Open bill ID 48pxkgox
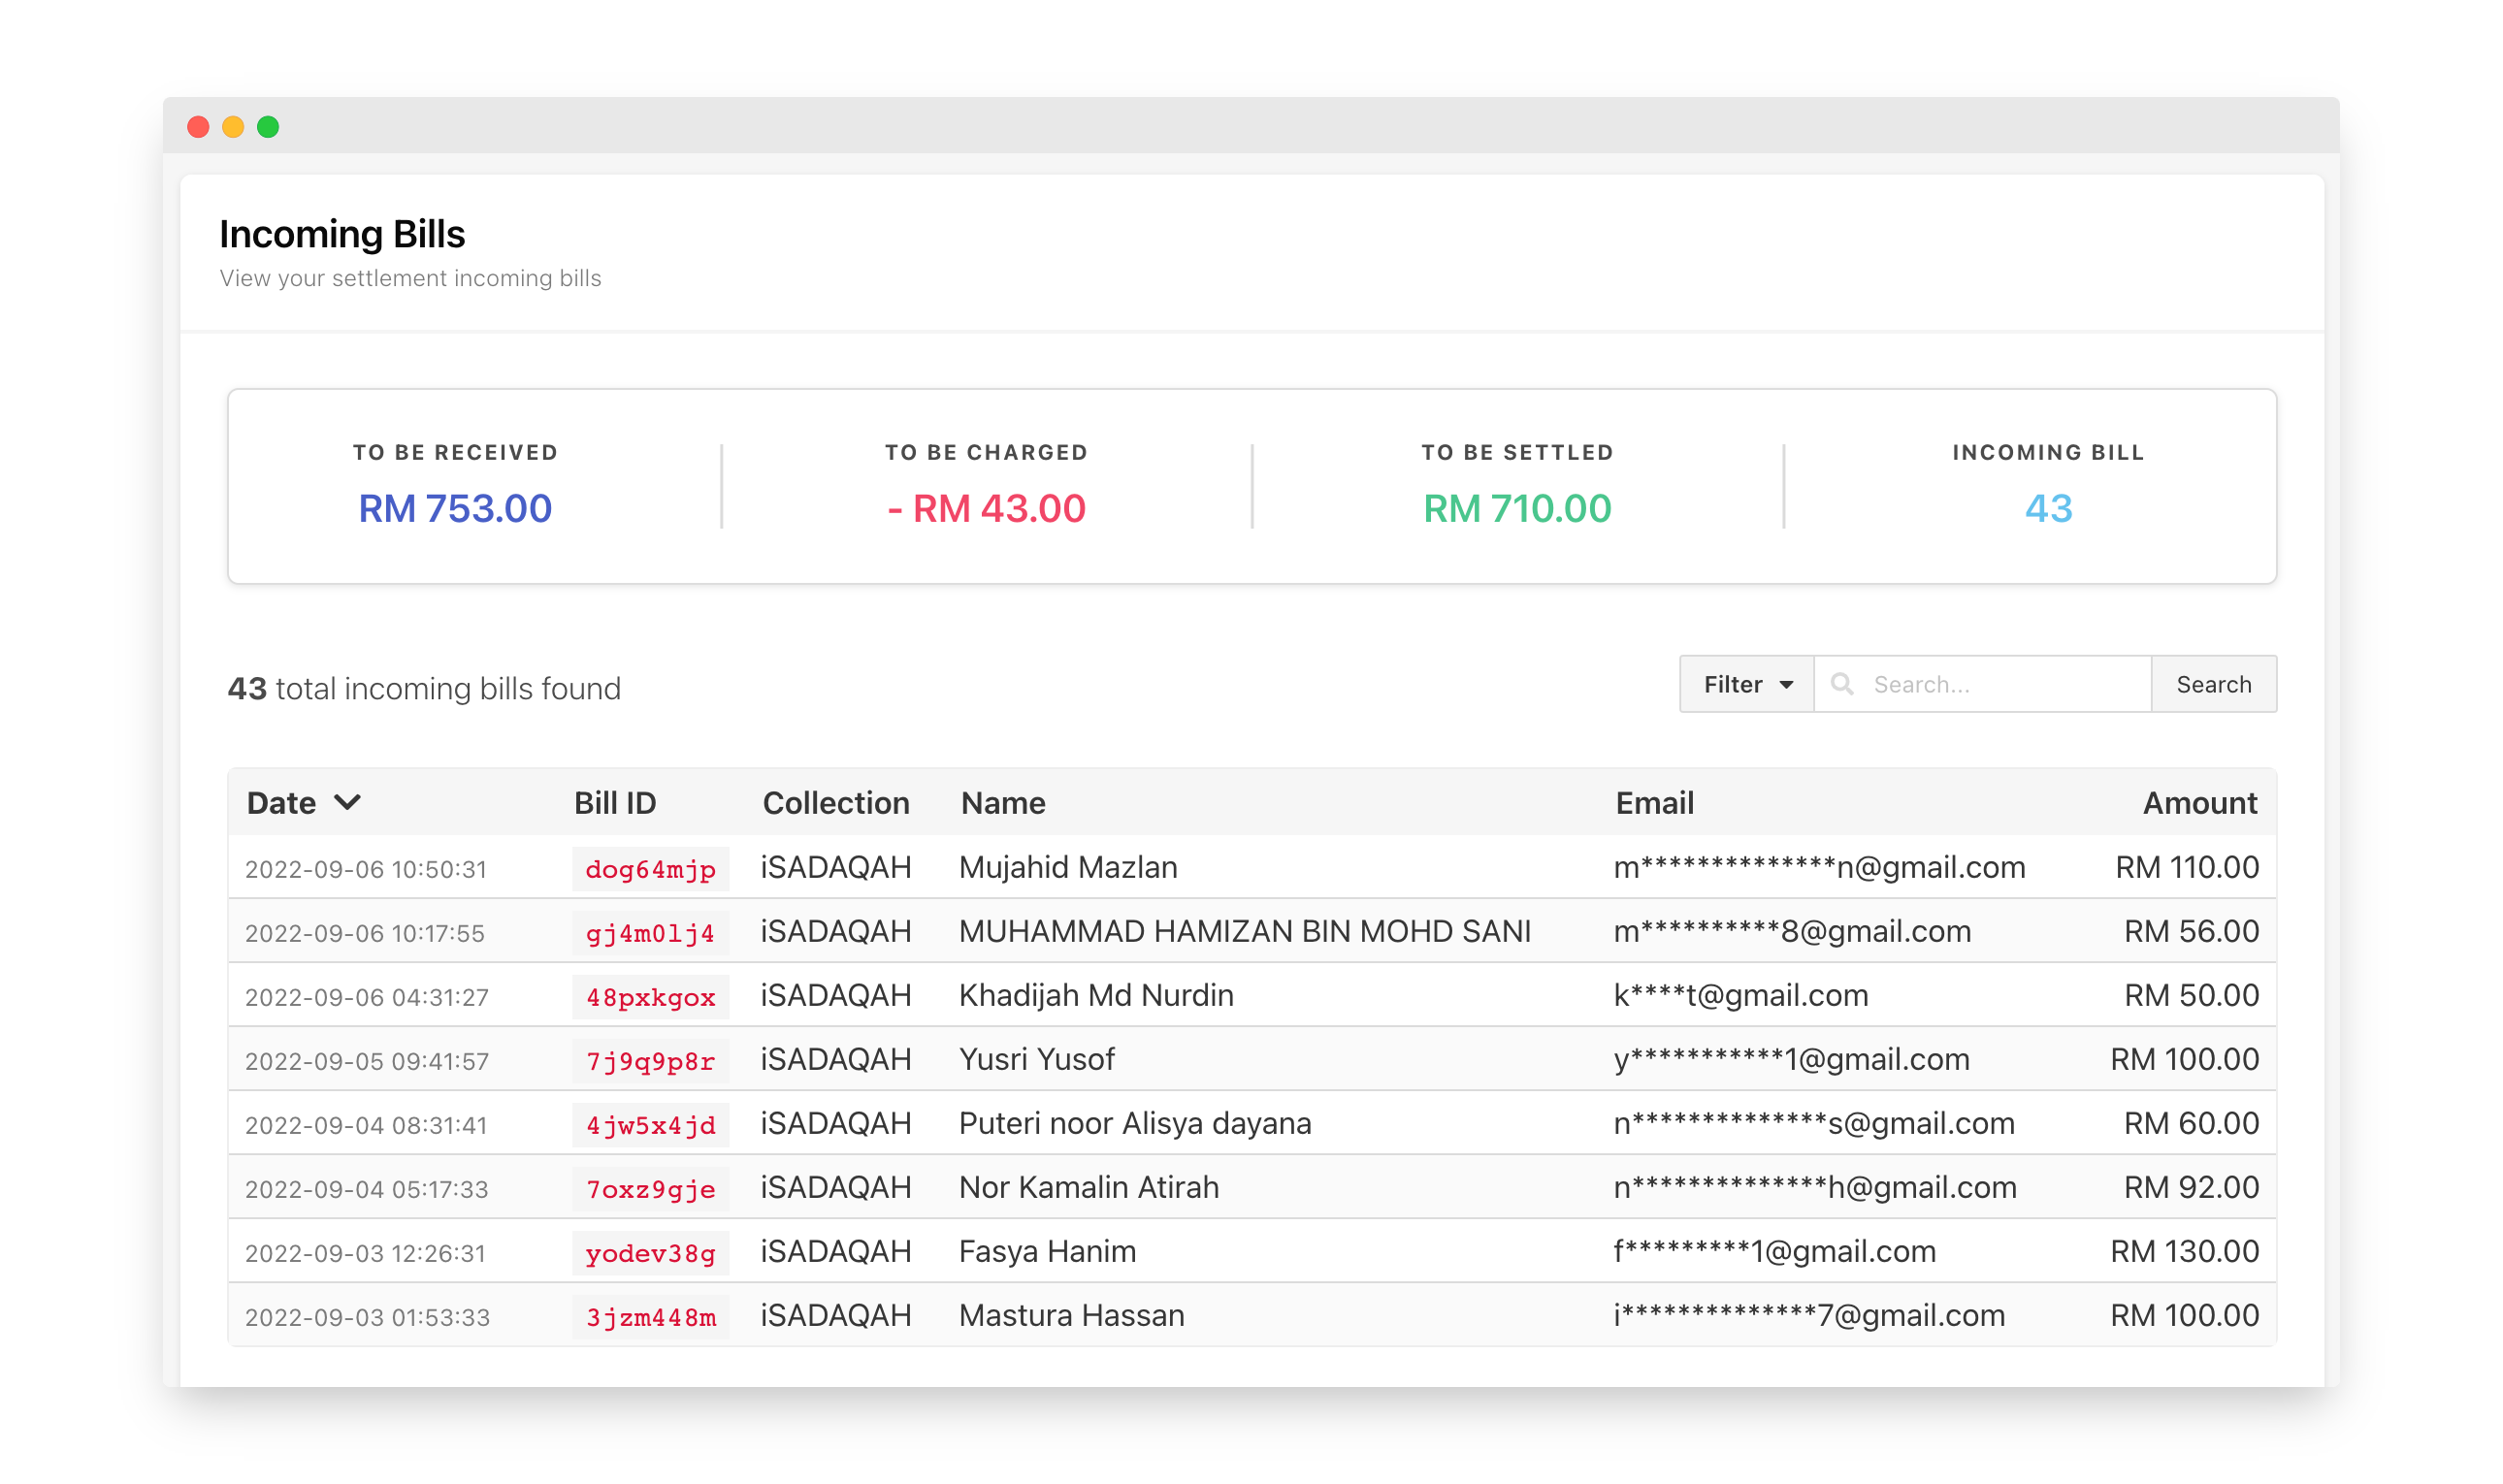This screenshot has height=1484, width=2503. coord(650,996)
